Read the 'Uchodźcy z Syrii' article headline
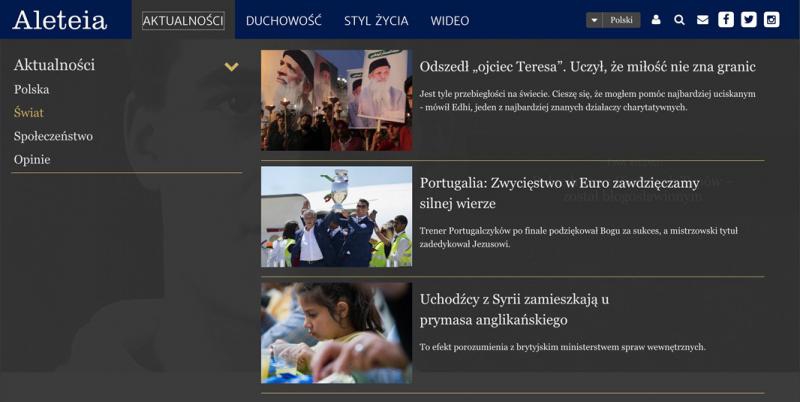This screenshot has width=800, height=402. [x=514, y=309]
